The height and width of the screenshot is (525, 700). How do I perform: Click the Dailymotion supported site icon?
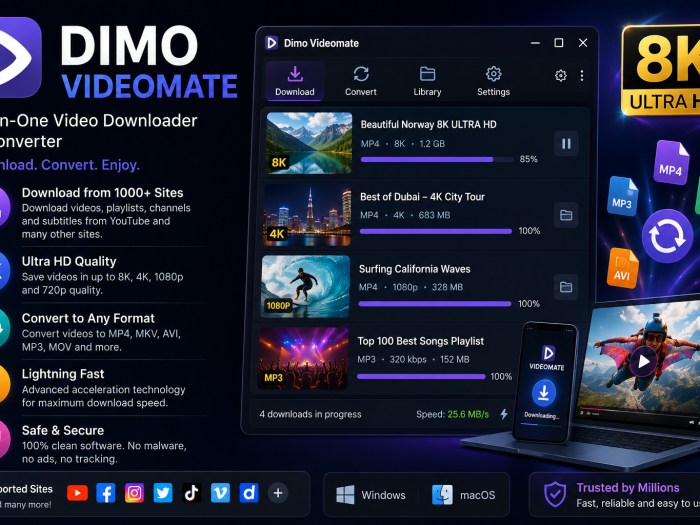click(x=249, y=493)
